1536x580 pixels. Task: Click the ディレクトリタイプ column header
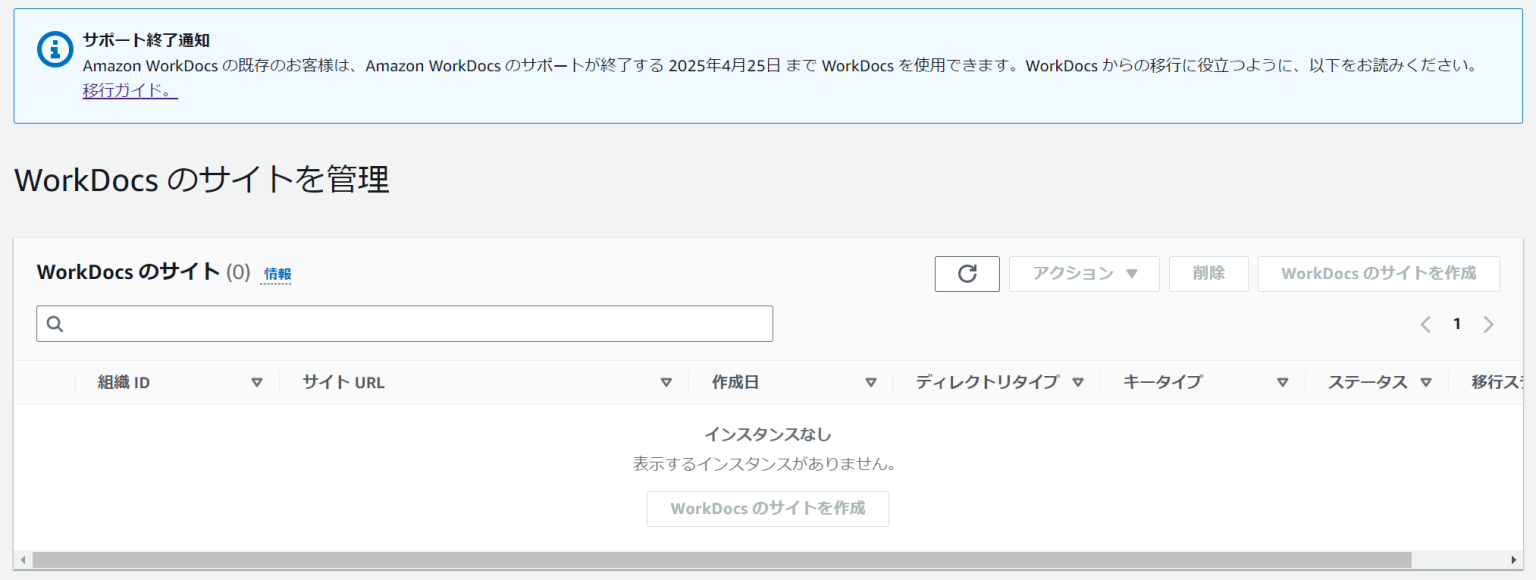click(987, 382)
